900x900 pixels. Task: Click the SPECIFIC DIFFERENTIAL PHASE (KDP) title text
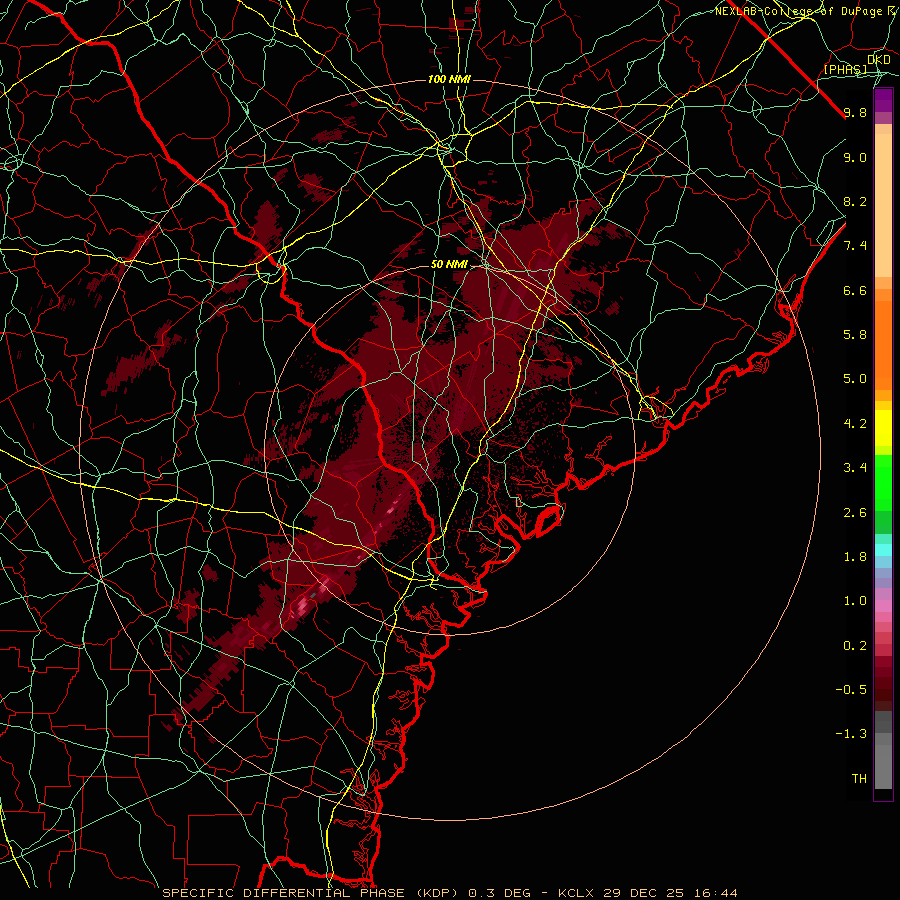pyautogui.click(x=312, y=893)
